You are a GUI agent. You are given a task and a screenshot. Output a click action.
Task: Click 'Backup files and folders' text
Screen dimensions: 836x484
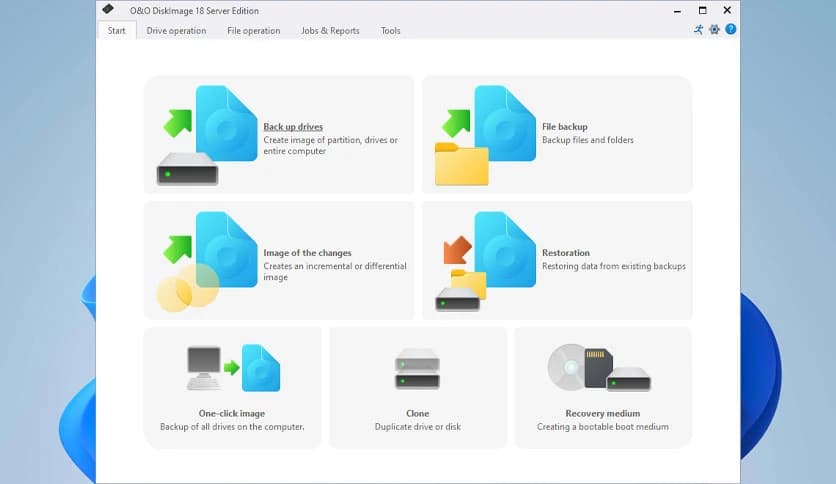pos(588,140)
